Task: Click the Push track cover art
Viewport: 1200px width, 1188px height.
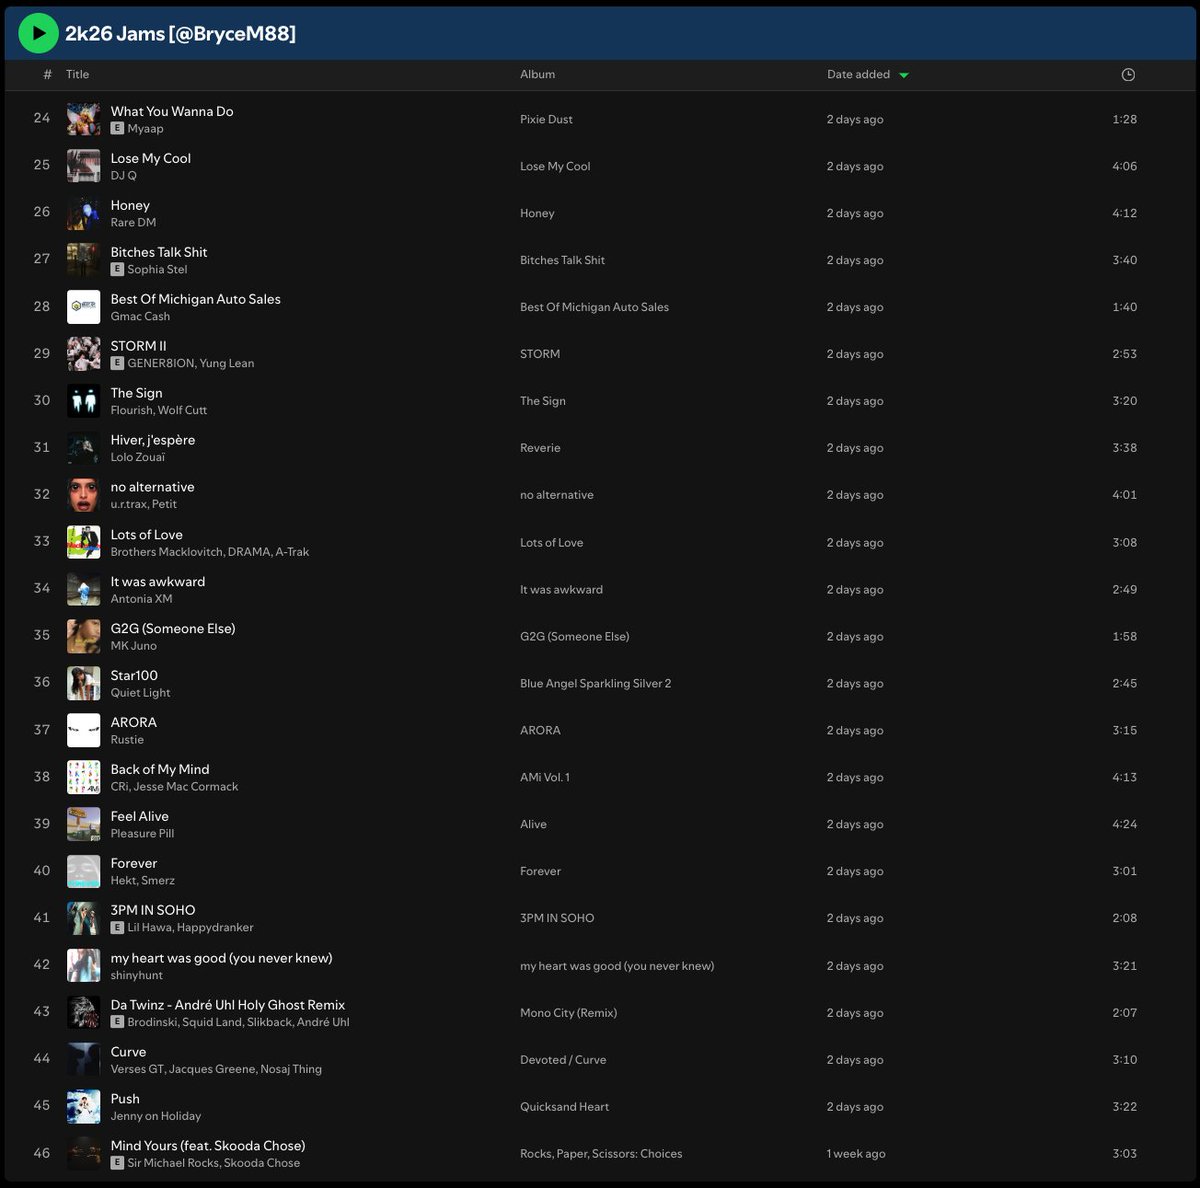Action: tap(83, 1107)
